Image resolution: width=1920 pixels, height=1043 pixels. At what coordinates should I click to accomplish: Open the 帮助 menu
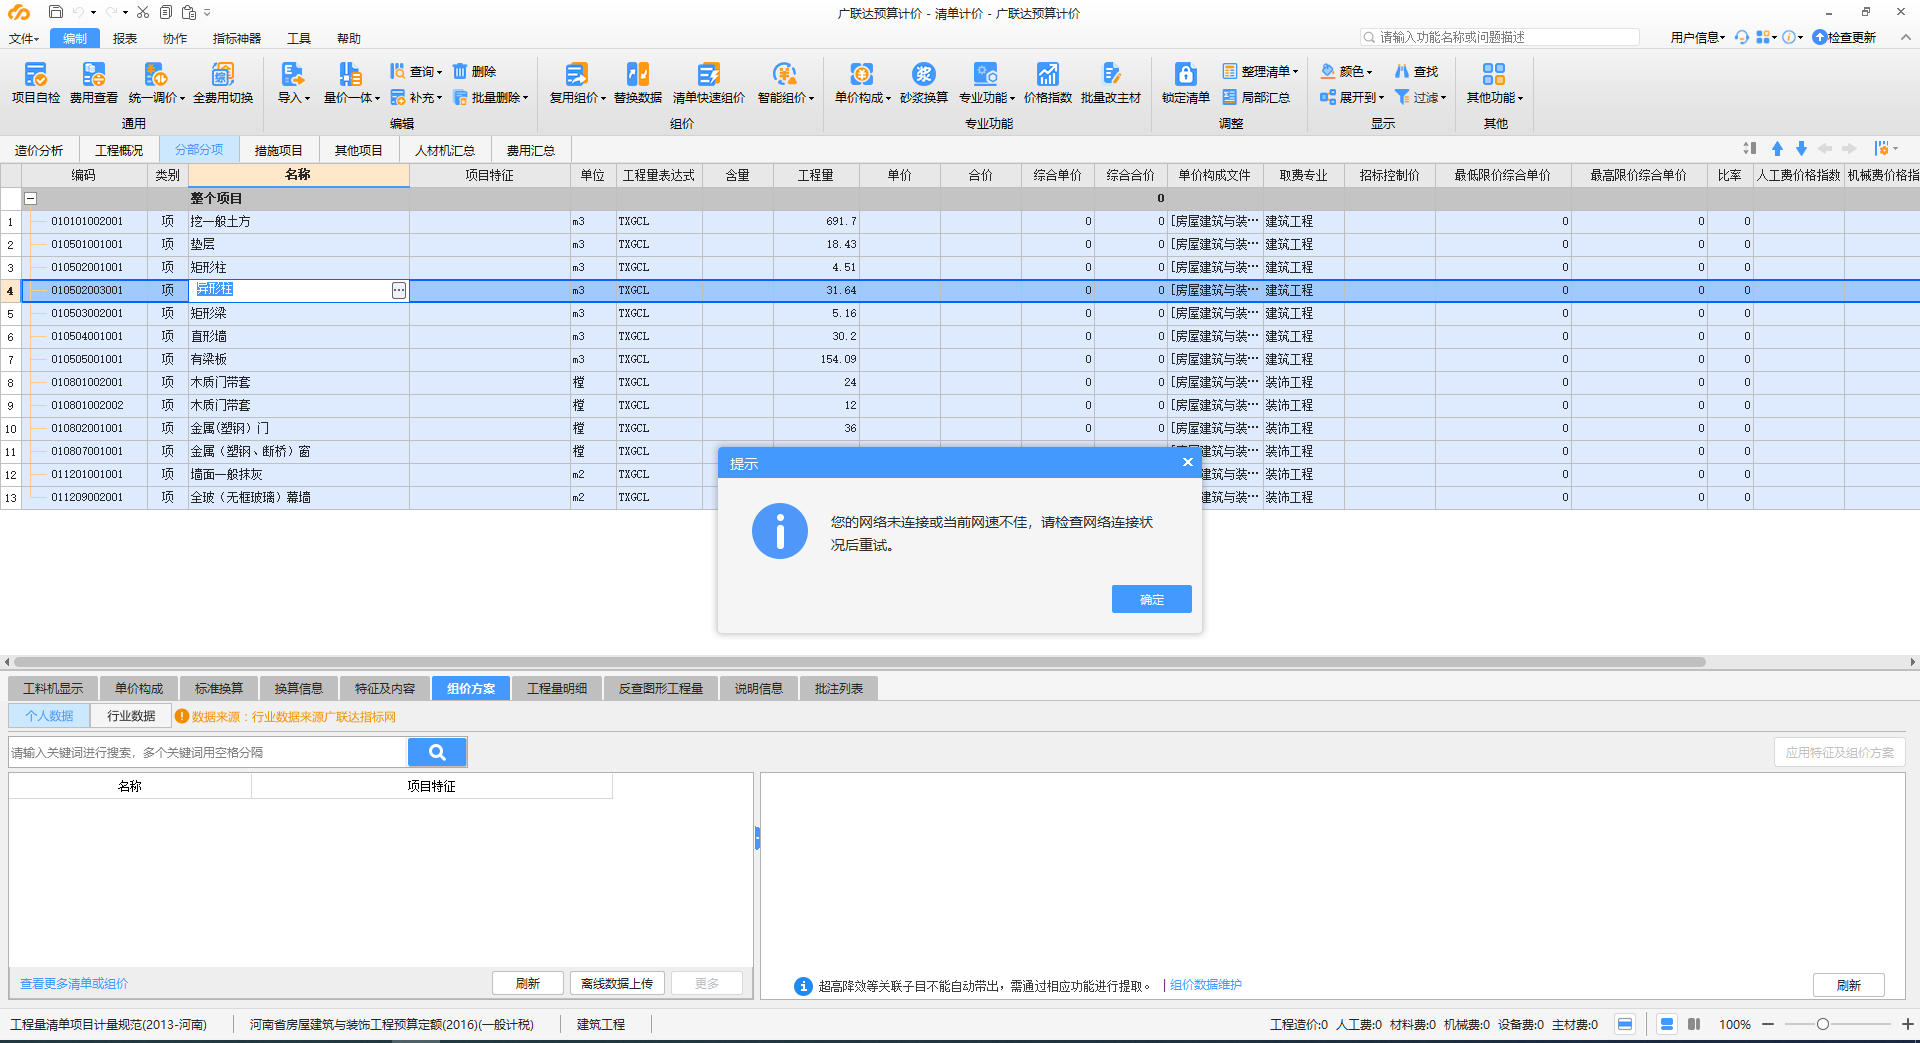(349, 38)
